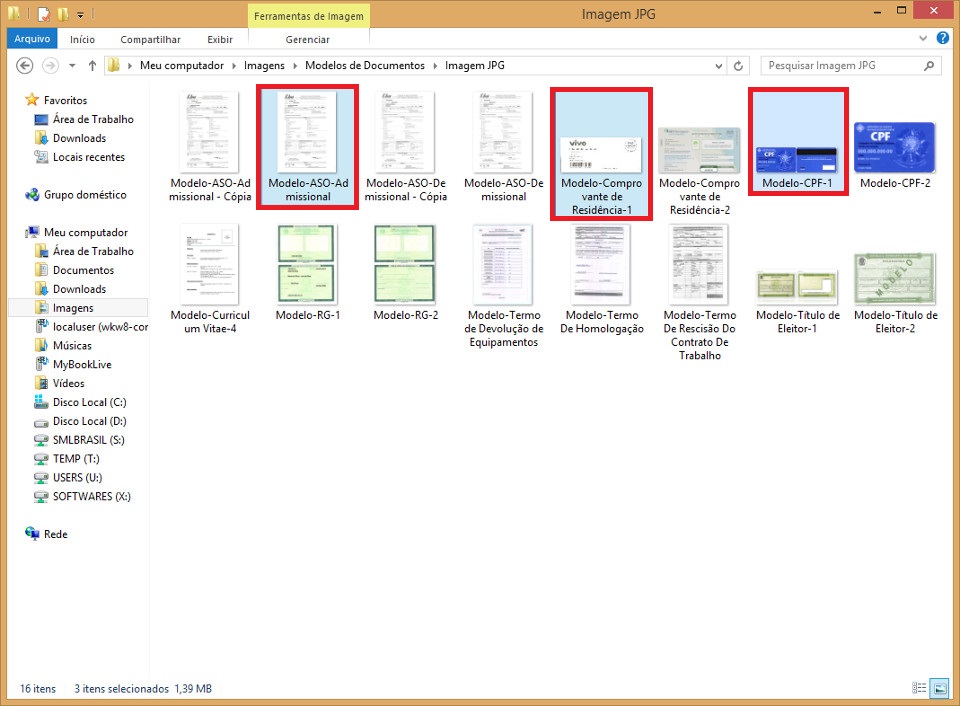The width and height of the screenshot is (960, 706).
Task: Switch to details view in the status bar
Action: (919, 688)
